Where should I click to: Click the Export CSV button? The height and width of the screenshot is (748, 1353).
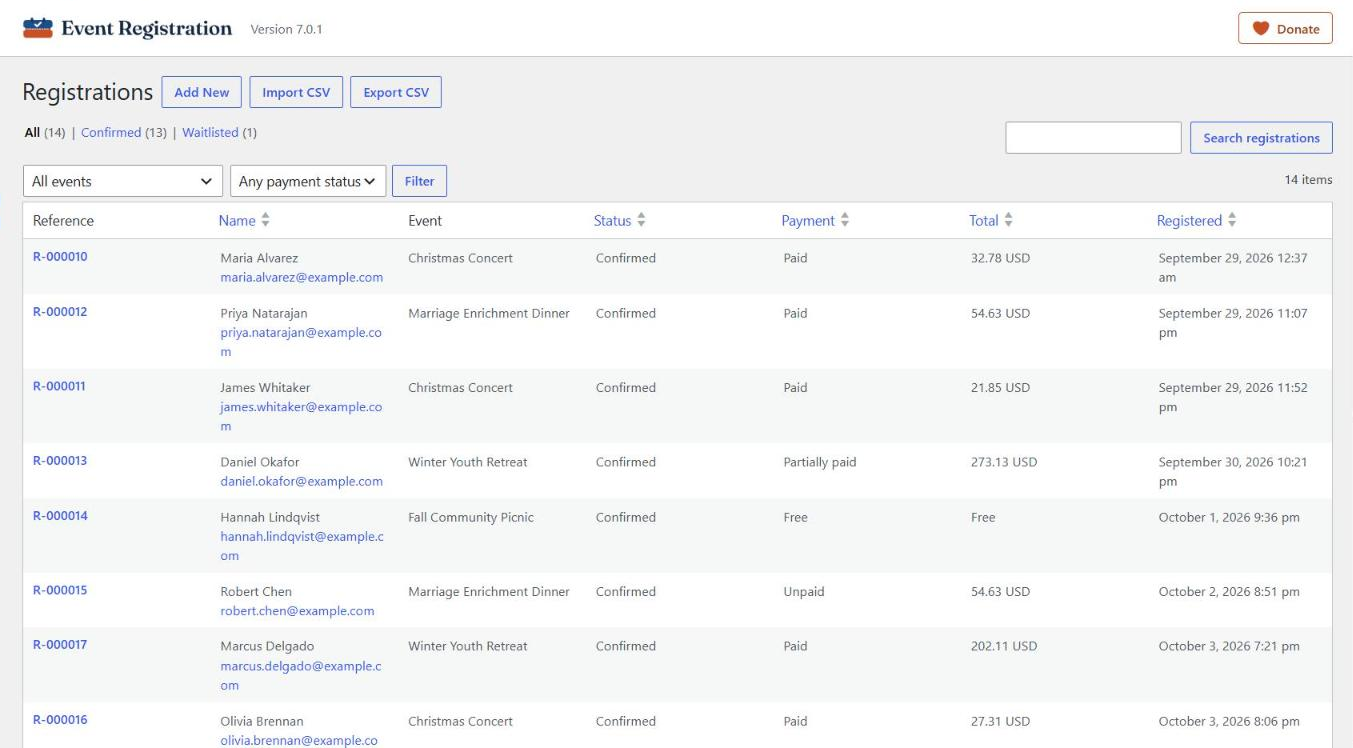[x=396, y=92]
